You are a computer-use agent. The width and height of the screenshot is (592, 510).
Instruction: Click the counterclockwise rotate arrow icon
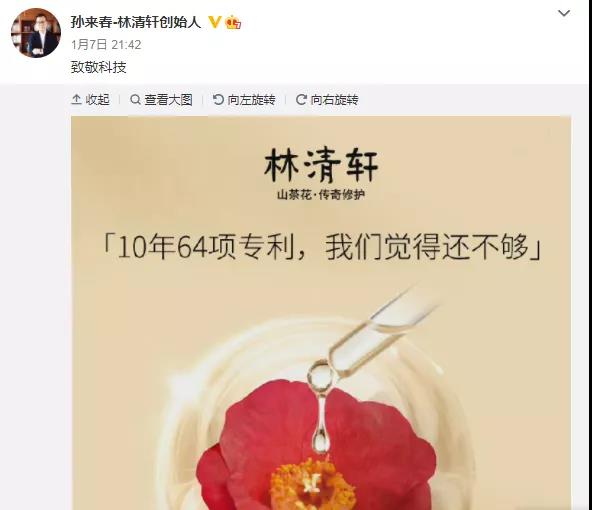218,100
